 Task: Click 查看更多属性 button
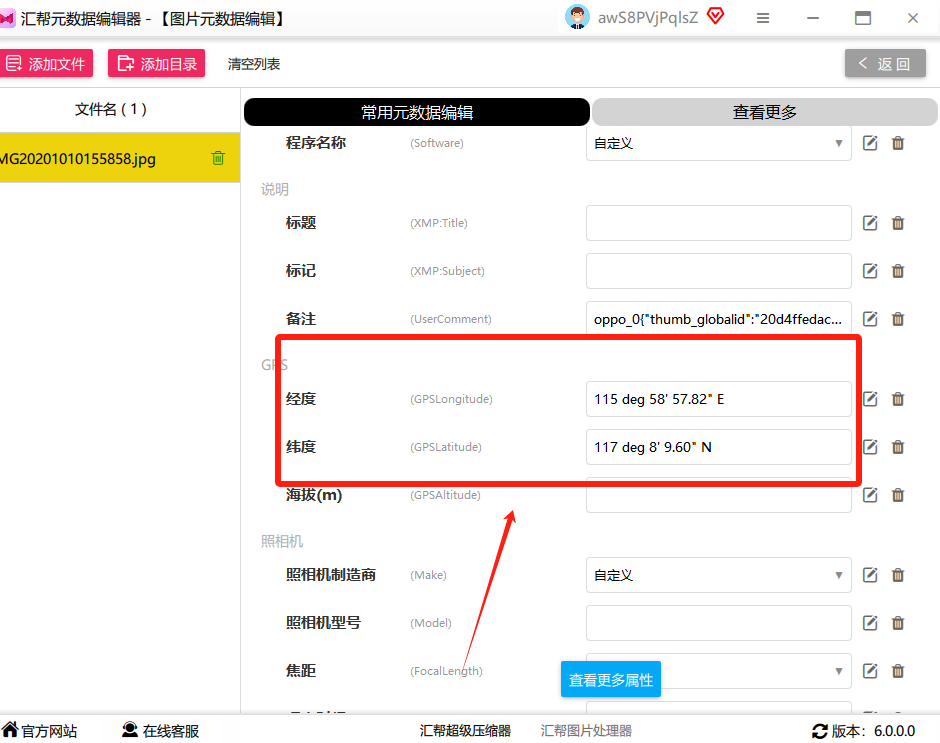611,679
